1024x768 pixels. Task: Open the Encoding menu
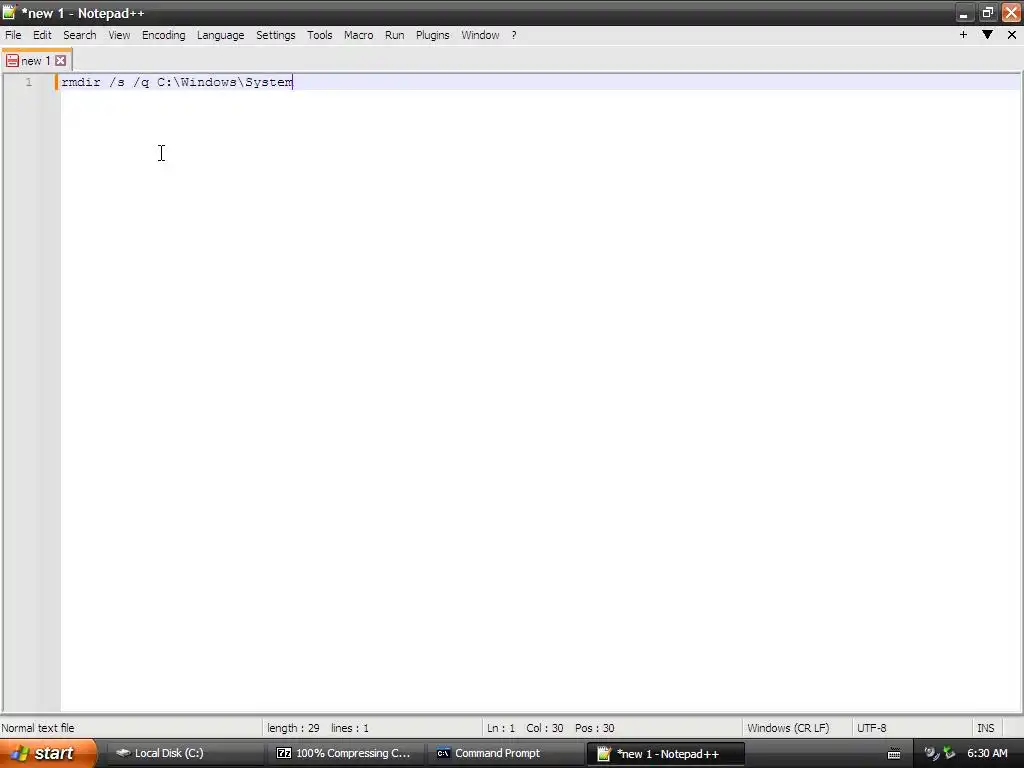point(163,35)
